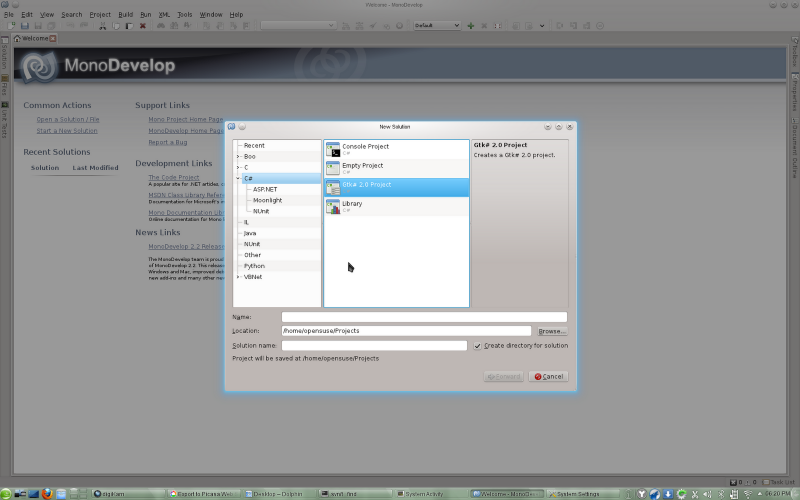Image resolution: width=800 pixels, height=500 pixels.
Task: Open the Unit Tests side panel
Action: coord(4,120)
